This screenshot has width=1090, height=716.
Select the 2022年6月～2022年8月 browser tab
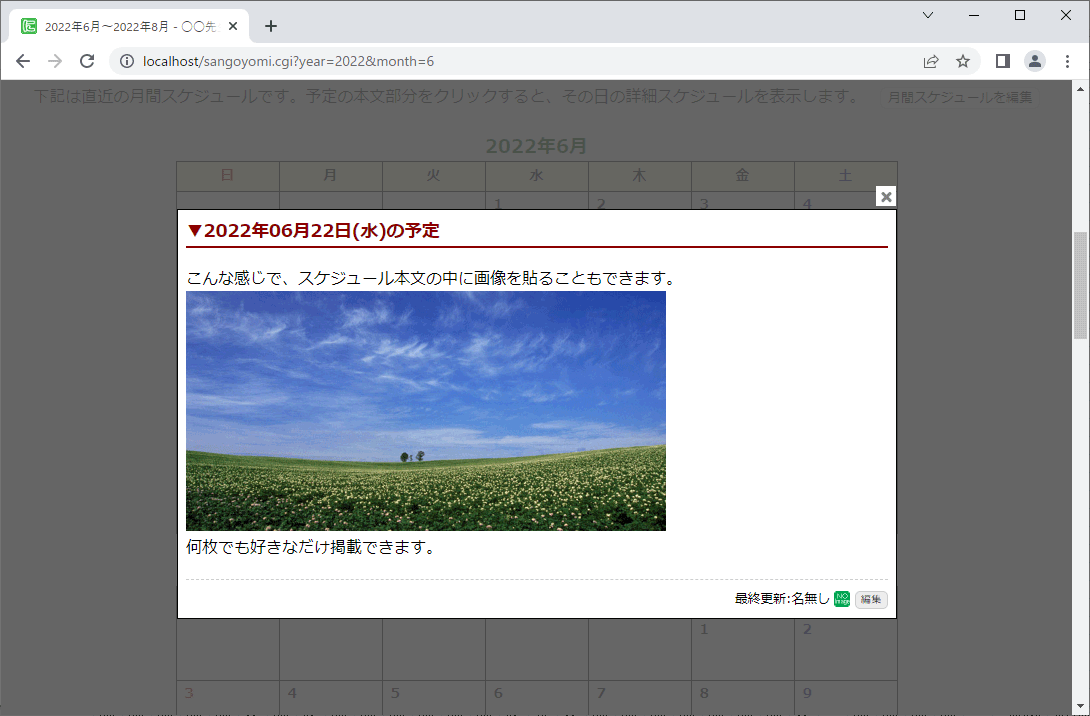(129, 26)
